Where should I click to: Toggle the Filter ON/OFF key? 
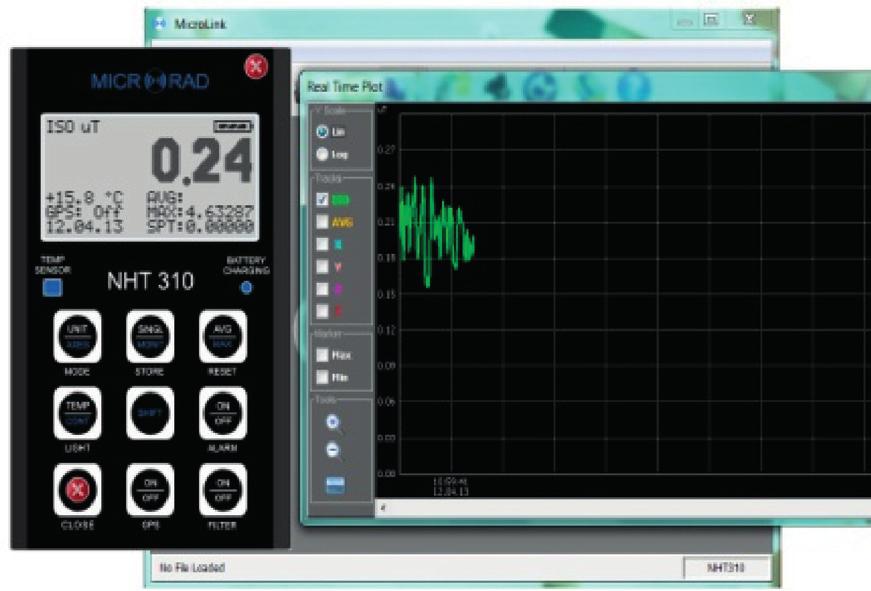pos(223,490)
